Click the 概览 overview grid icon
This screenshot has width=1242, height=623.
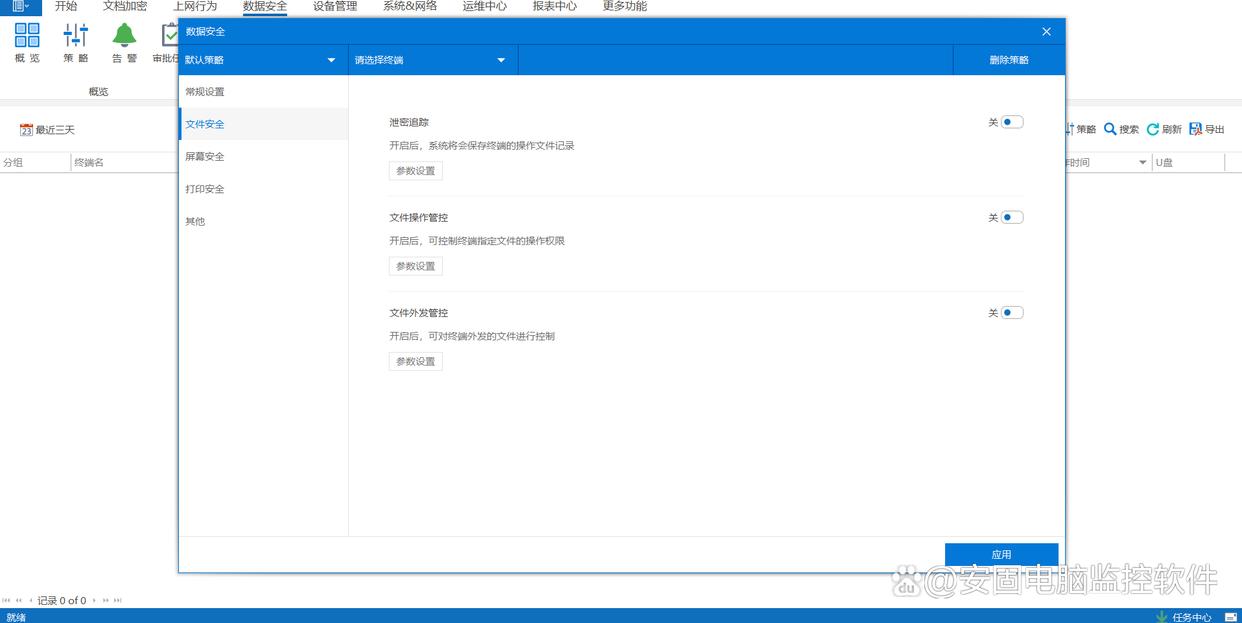click(x=27, y=36)
